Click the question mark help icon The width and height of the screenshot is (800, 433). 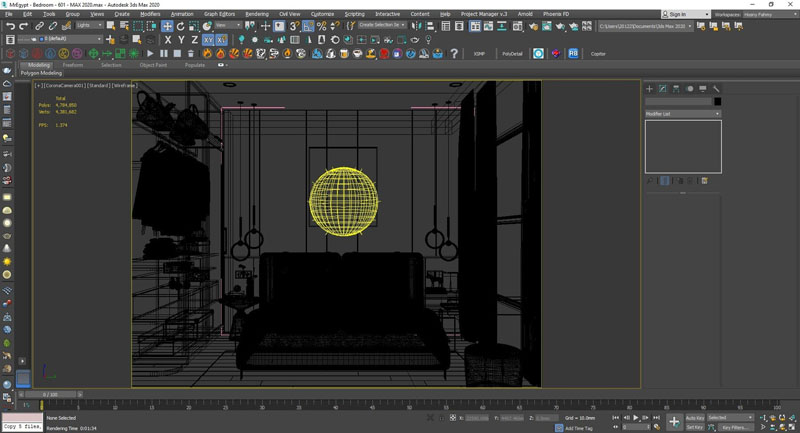point(454,54)
